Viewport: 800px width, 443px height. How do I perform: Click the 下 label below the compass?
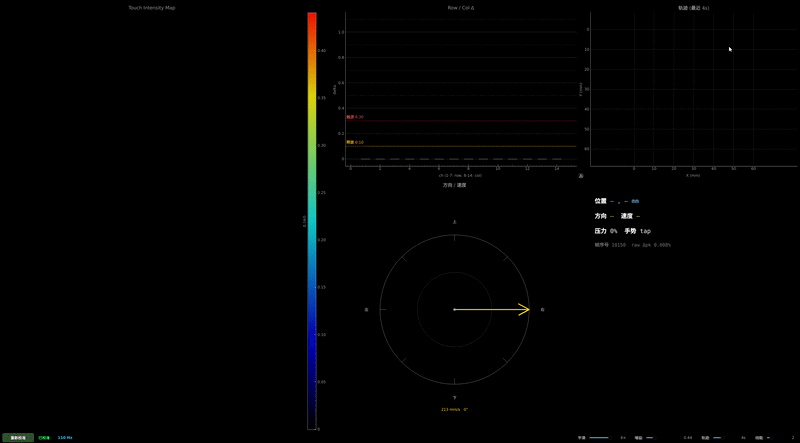[x=454, y=397]
